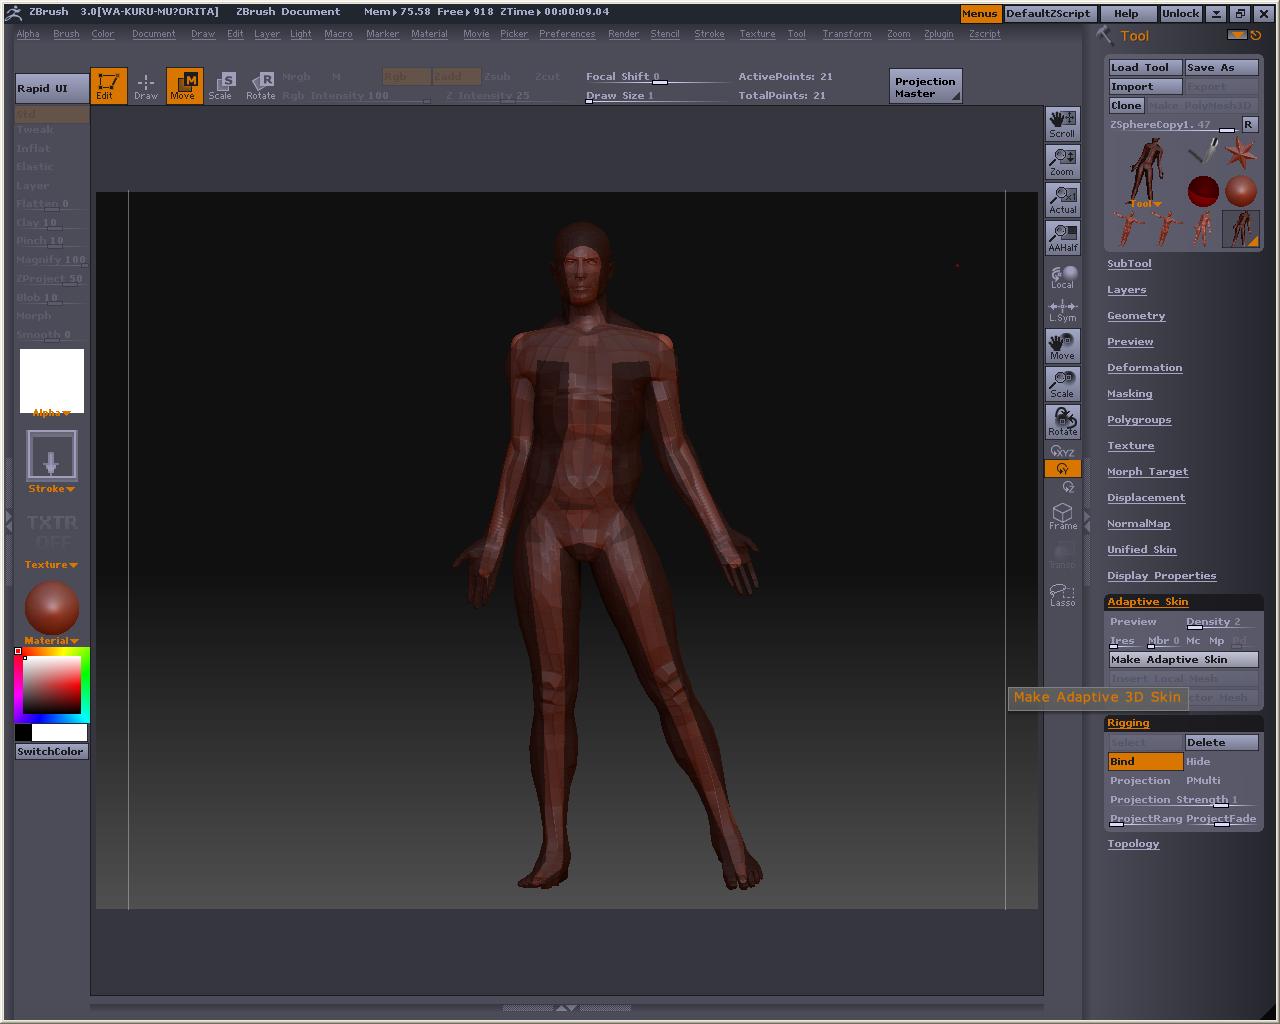The height and width of the screenshot is (1024, 1280).
Task: Toggle Local transformations button
Action: point(1062,277)
